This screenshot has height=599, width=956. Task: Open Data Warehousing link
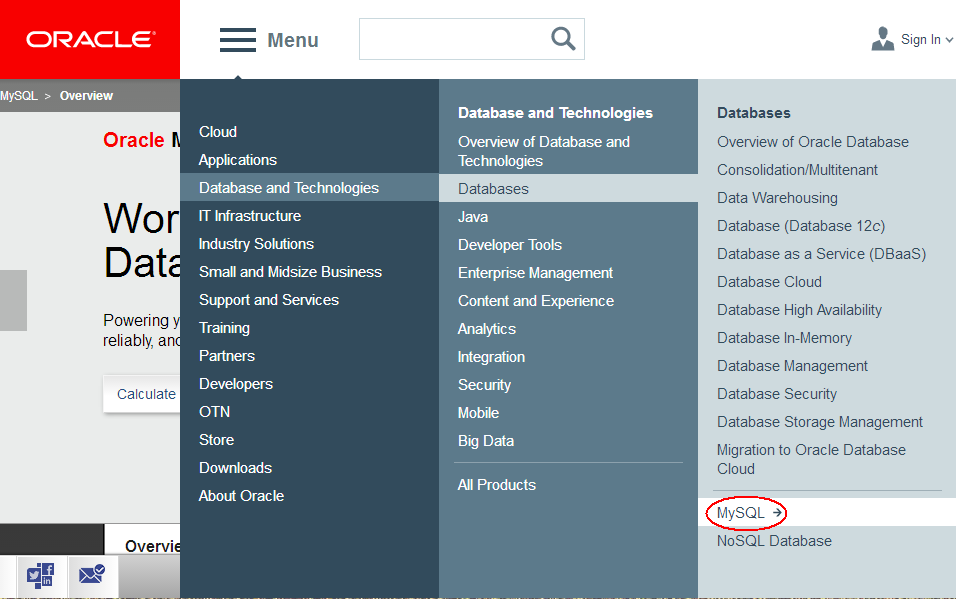coord(777,198)
